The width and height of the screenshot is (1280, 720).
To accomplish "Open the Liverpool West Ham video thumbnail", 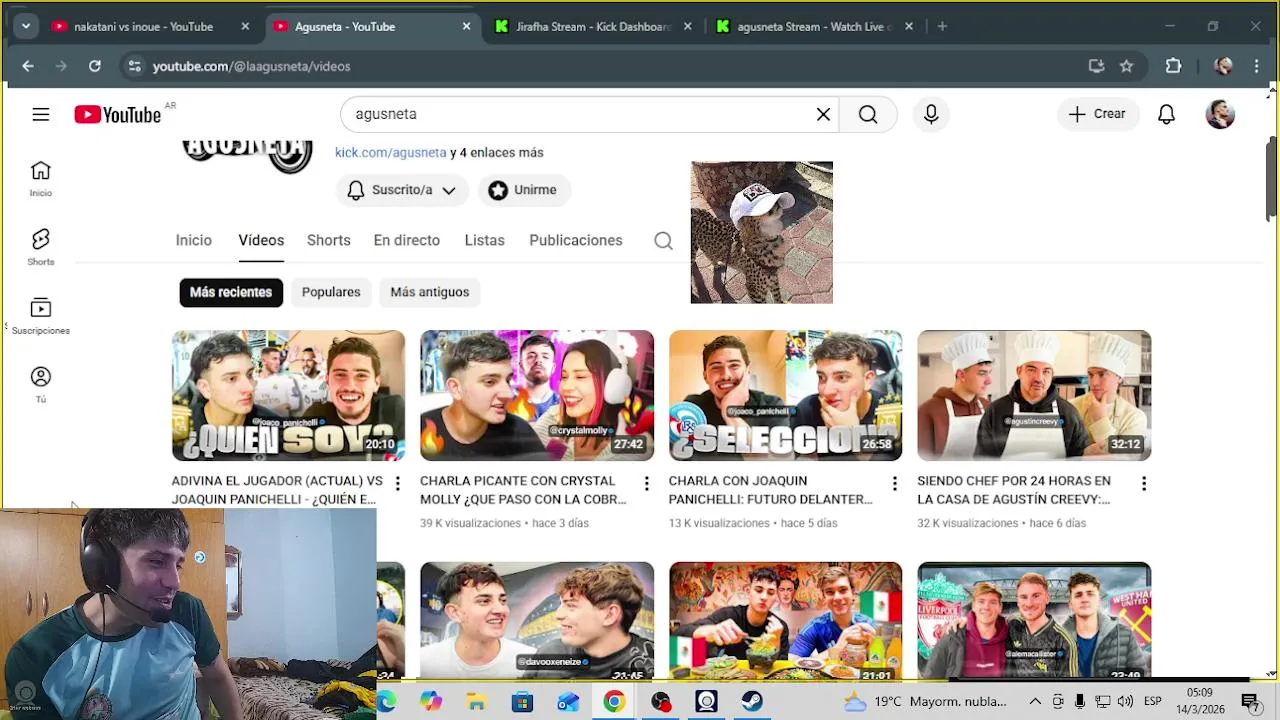I will [x=1034, y=620].
